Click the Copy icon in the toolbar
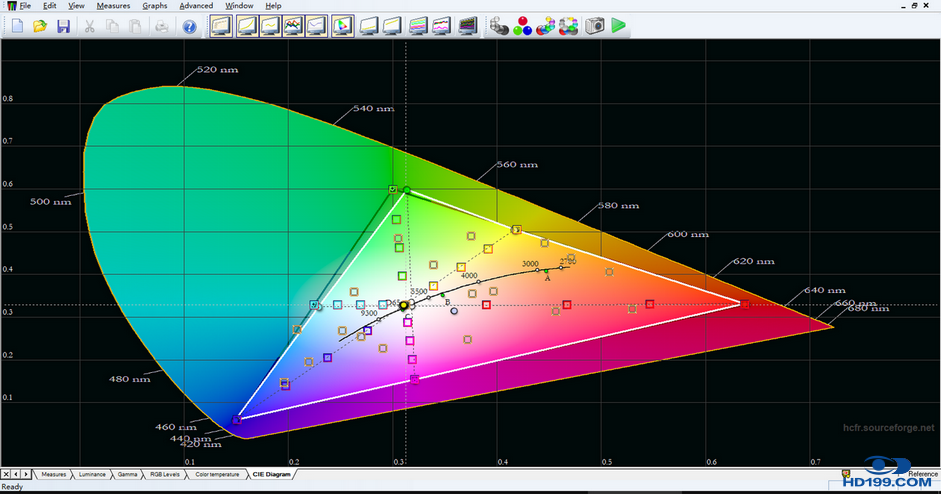The image size is (941, 494). 112,26
